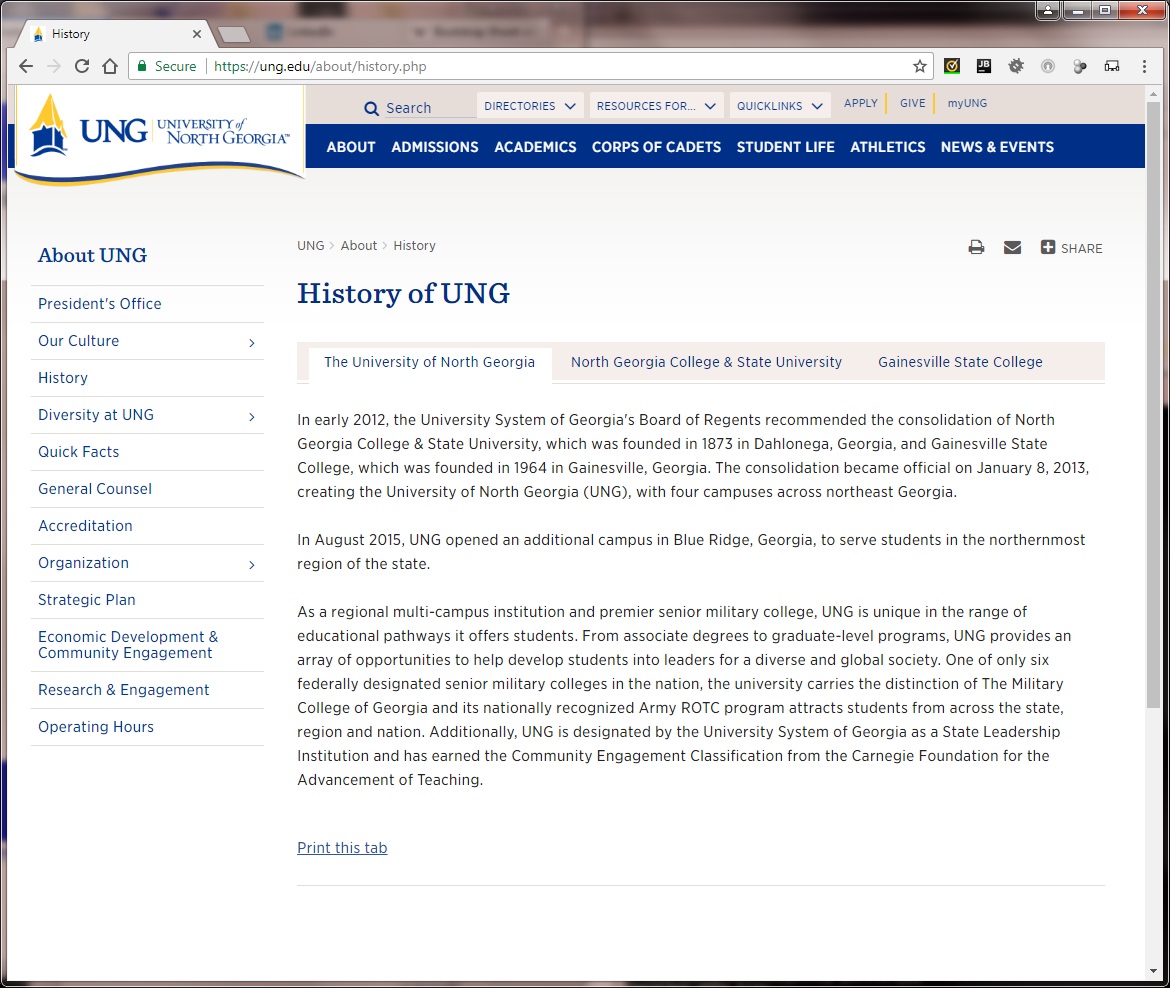Open the RESOURCES FOR... dropdown
This screenshot has height=988, width=1170.
[656, 106]
